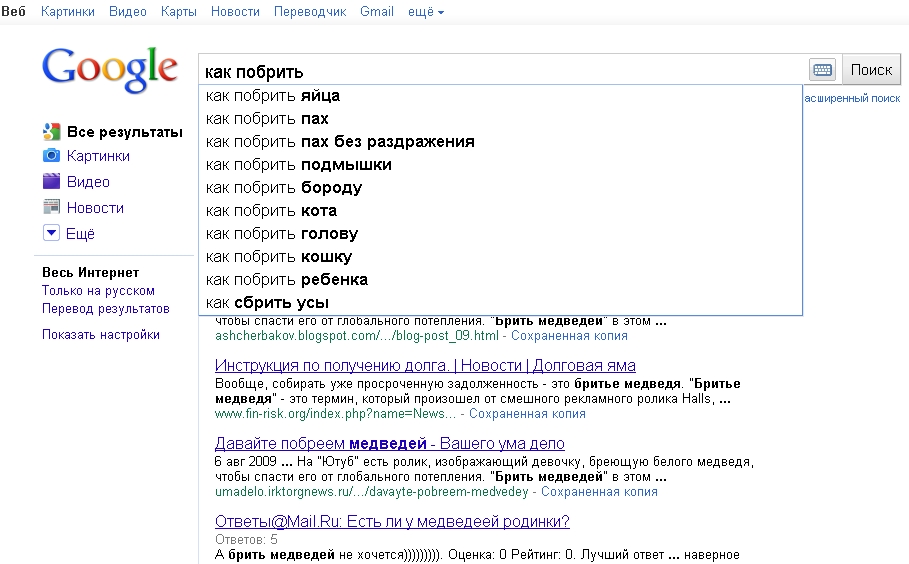Click the icon beside Все результаты

[x=52, y=131]
